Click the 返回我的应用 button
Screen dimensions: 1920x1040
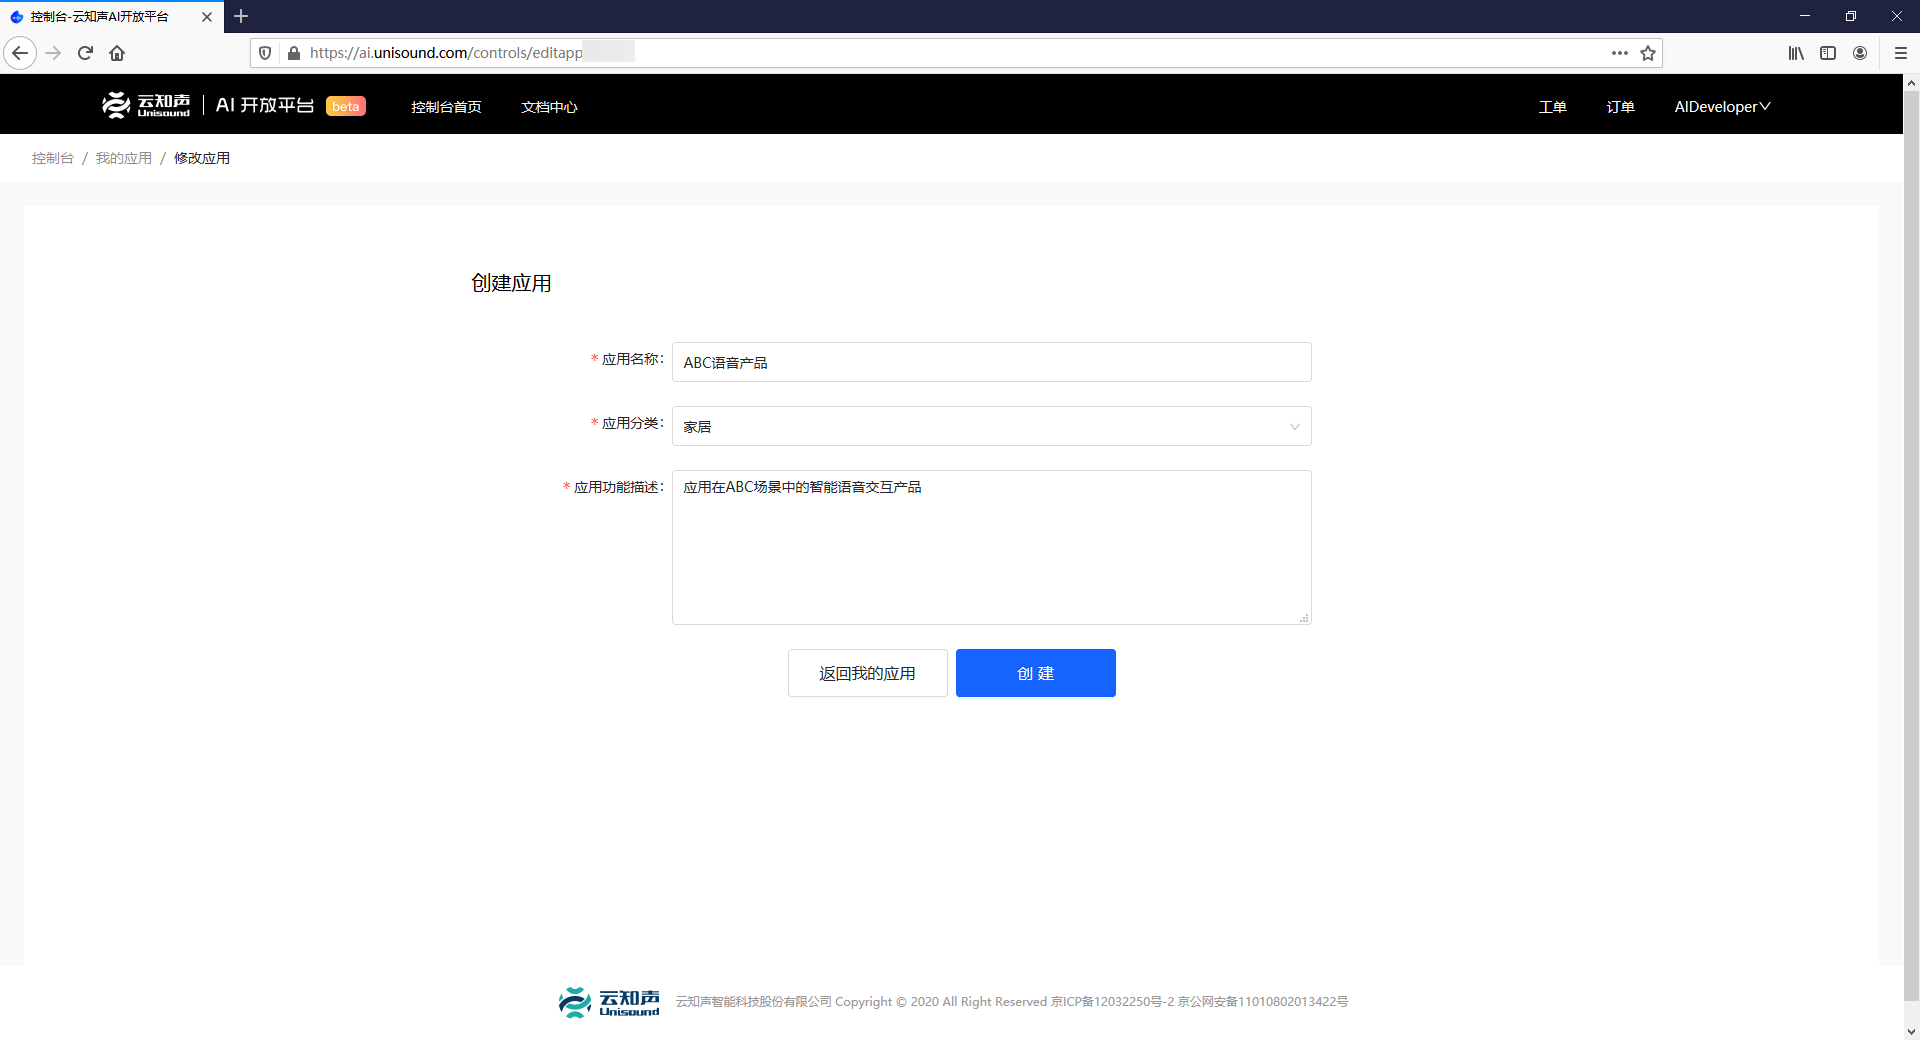tap(867, 673)
